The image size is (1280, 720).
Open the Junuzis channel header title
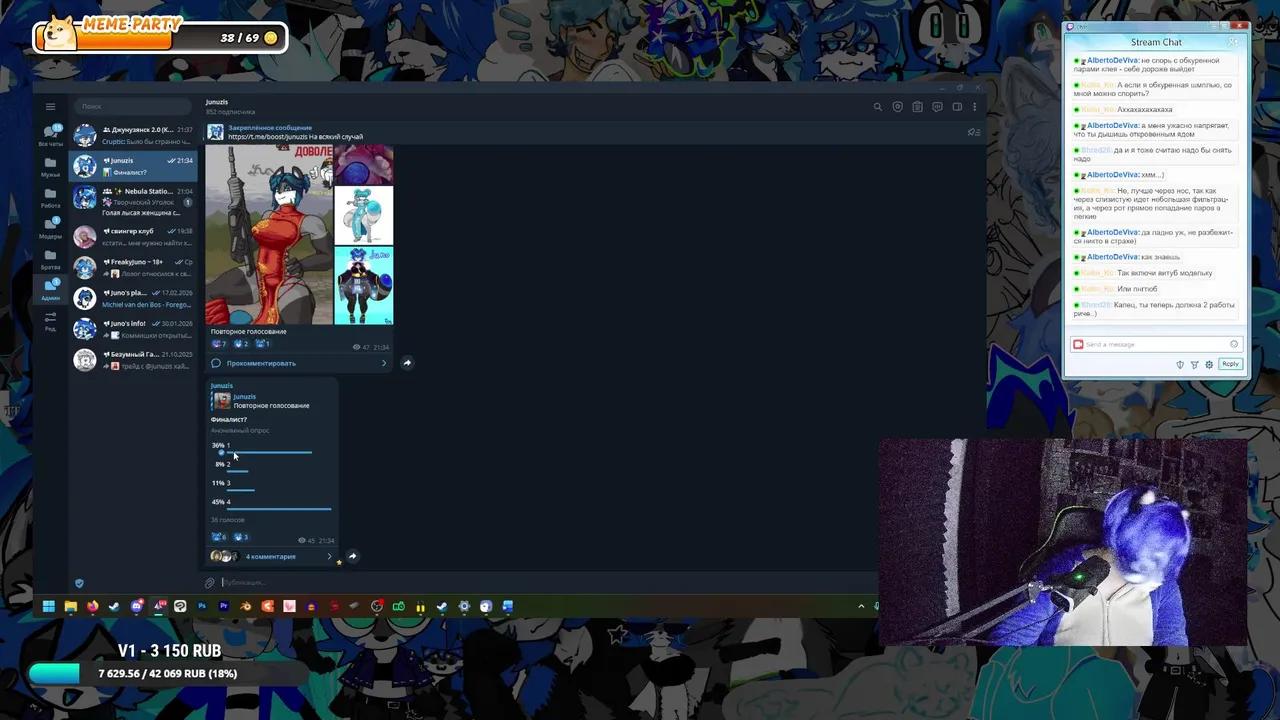click(217, 102)
